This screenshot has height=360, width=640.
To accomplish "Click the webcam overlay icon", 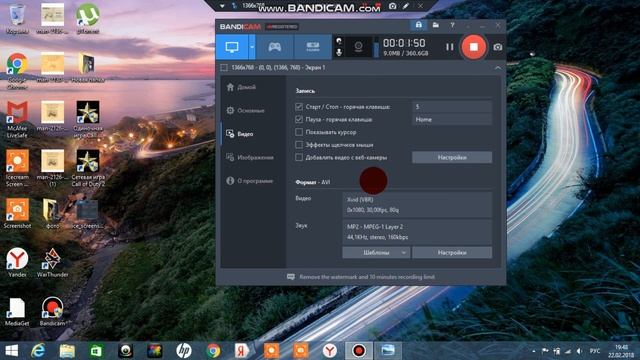I will [358, 47].
